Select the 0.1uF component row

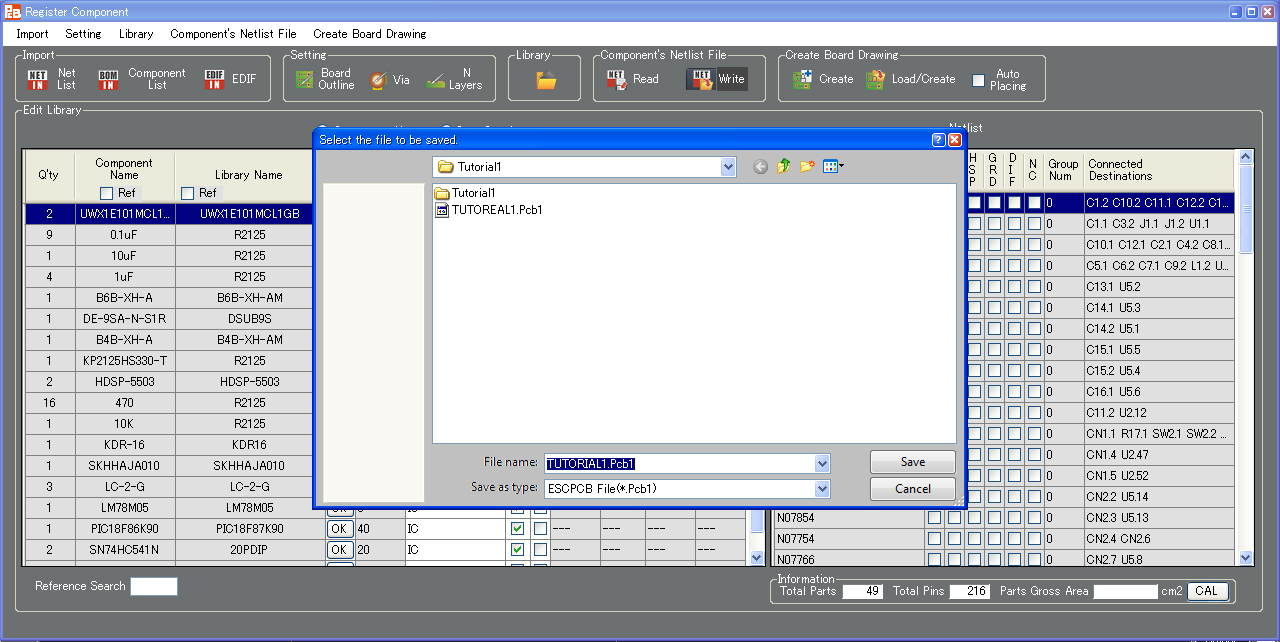coord(124,235)
